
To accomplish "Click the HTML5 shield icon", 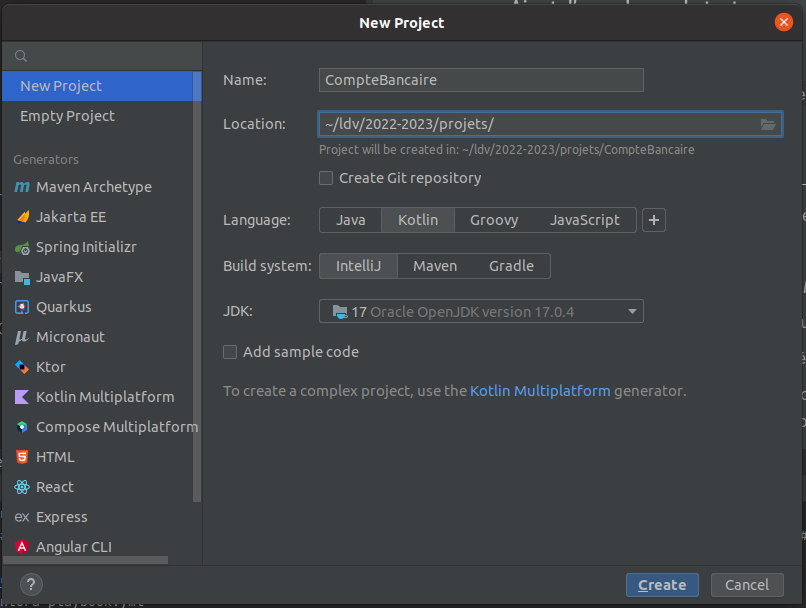I will 22,457.
